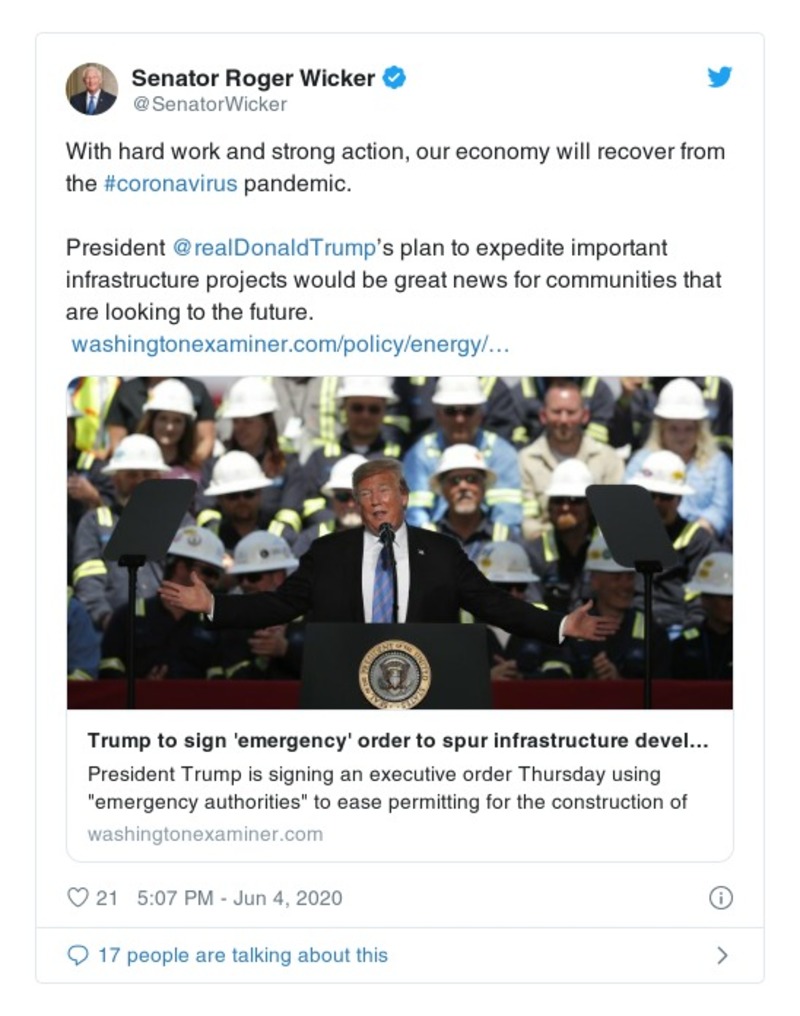Click the Twitter bird icon
This screenshot has height=1016, width=800.
pos(719,76)
